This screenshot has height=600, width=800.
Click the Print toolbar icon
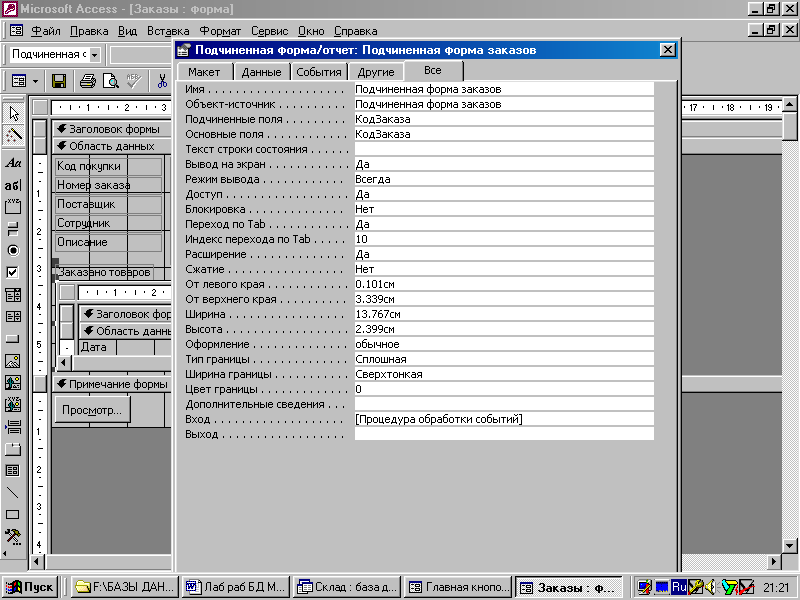pyautogui.click(x=87, y=81)
